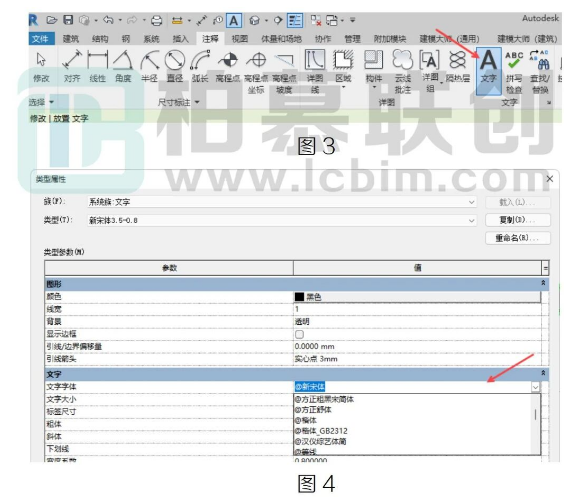Choose the 弧长 arc length tool
The width and height of the screenshot is (564, 497).
coord(200,67)
